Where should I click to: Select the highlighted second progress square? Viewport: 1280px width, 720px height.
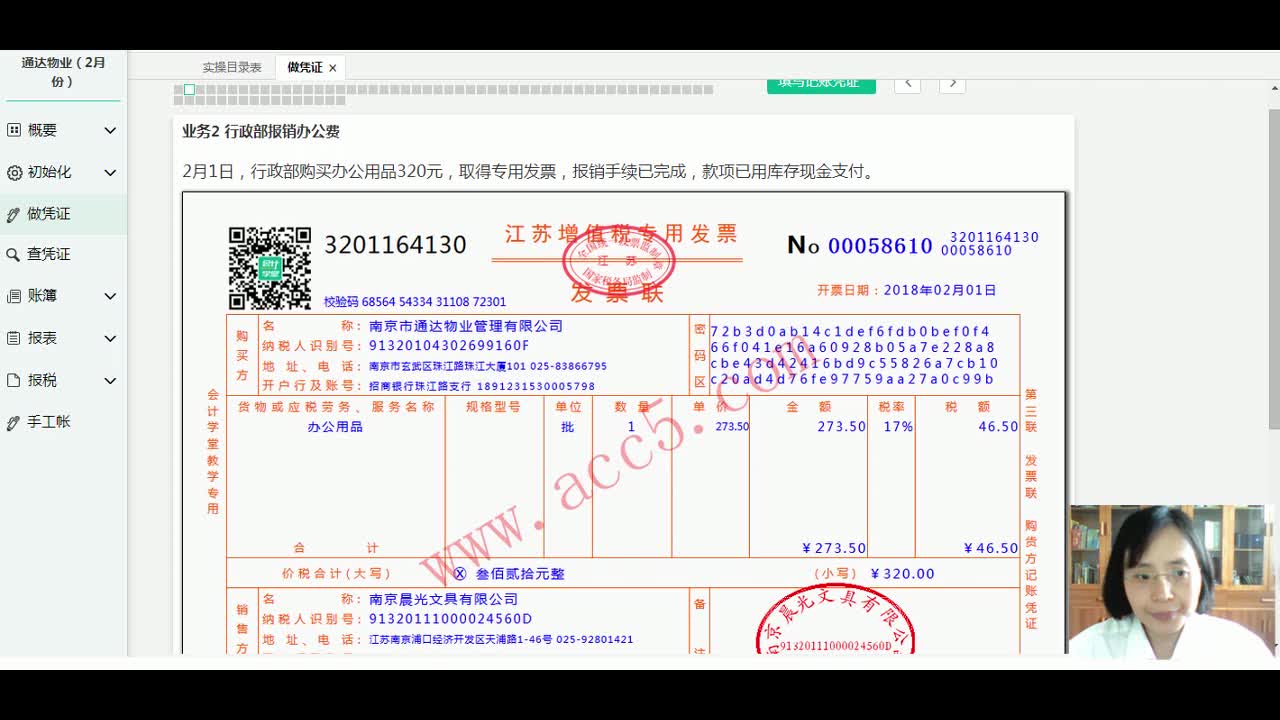[190, 90]
